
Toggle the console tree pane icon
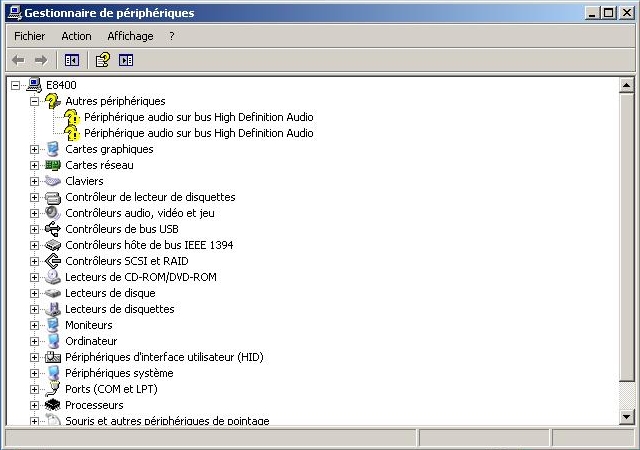click(x=71, y=60)
